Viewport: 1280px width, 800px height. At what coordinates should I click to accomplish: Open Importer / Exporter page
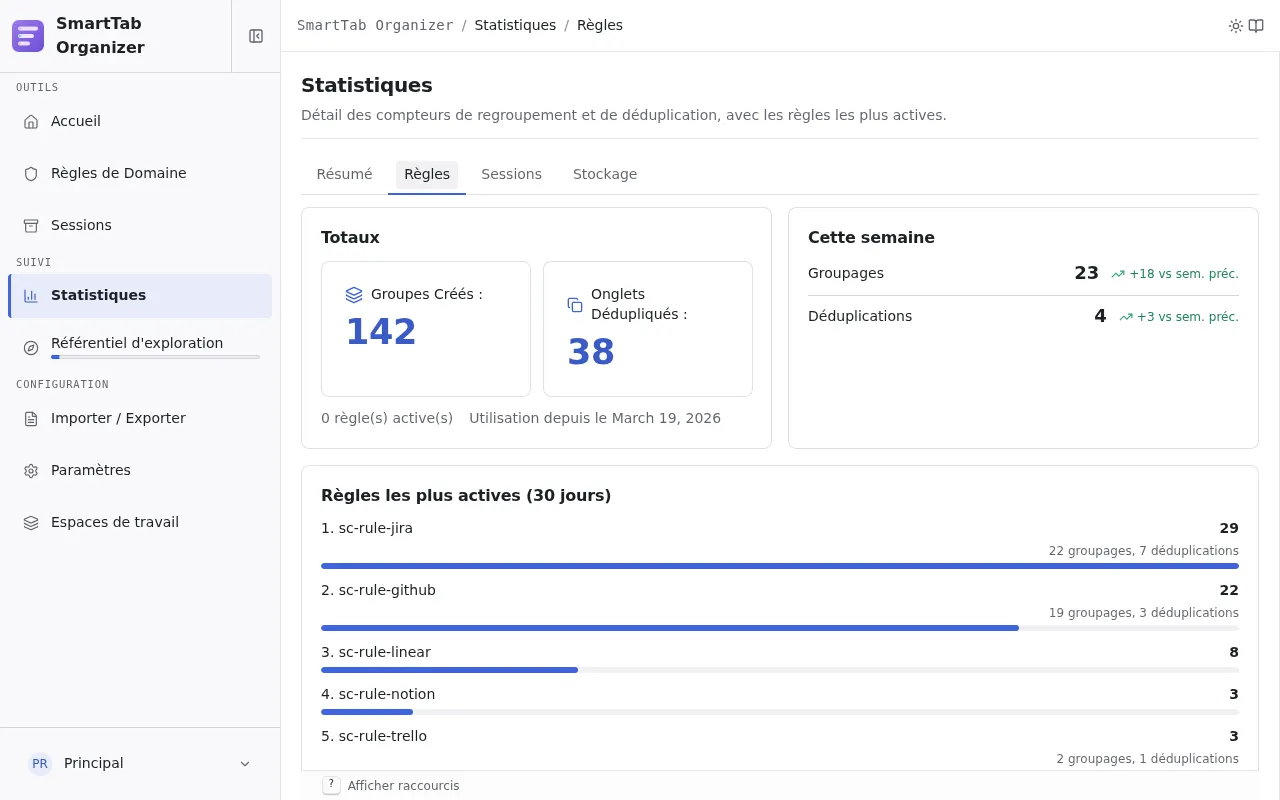(140, 418)
